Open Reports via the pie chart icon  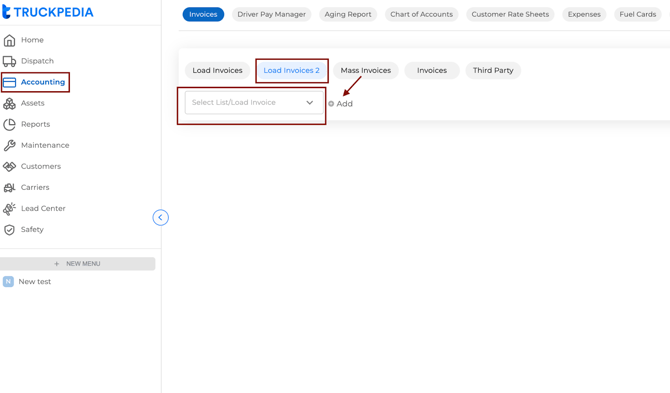(x=9, y=124)
